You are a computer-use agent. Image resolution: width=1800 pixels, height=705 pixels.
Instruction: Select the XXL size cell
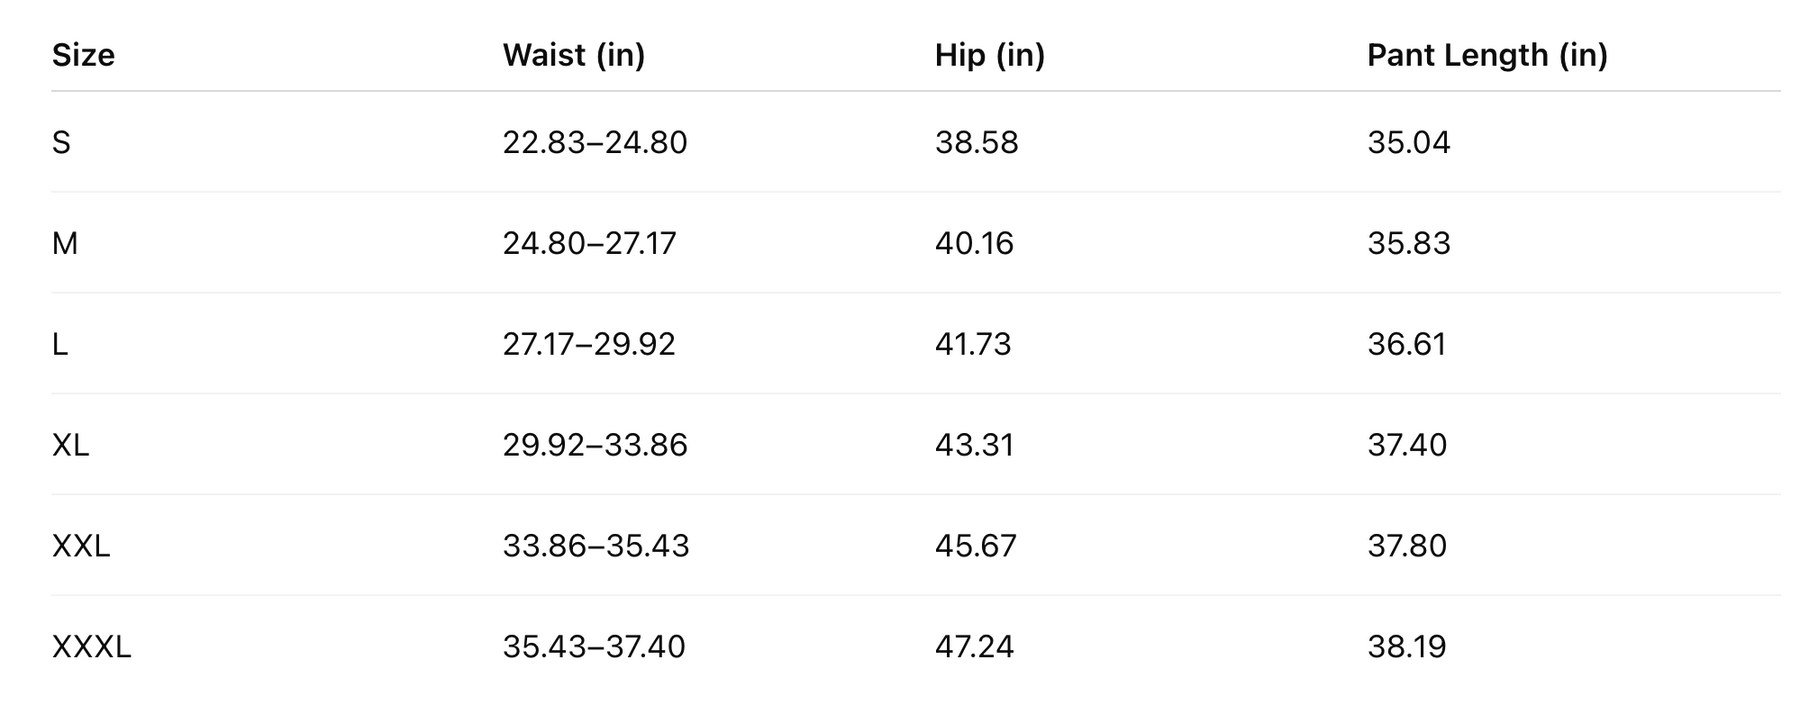pyautogui.click(x=80, y=546)
